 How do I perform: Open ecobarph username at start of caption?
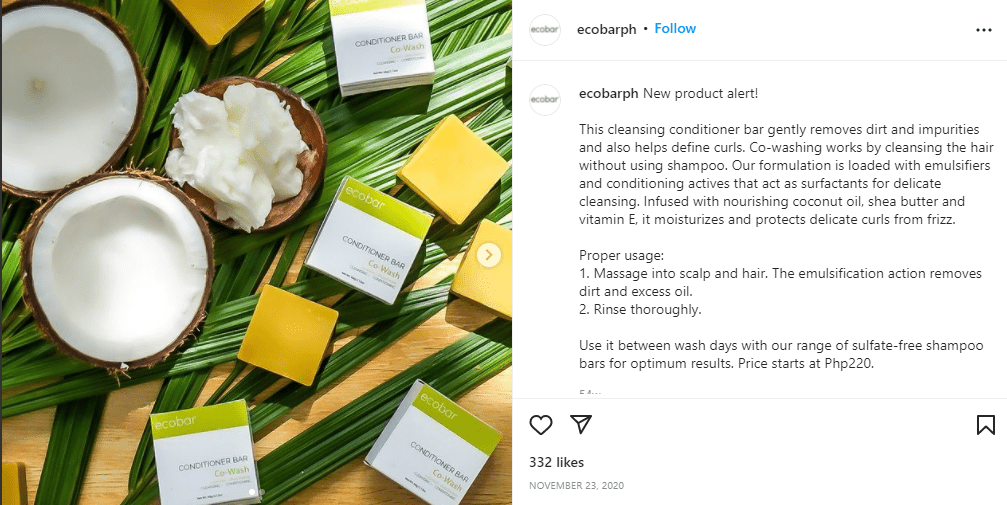pyautogui.click(x=608, y=93)
